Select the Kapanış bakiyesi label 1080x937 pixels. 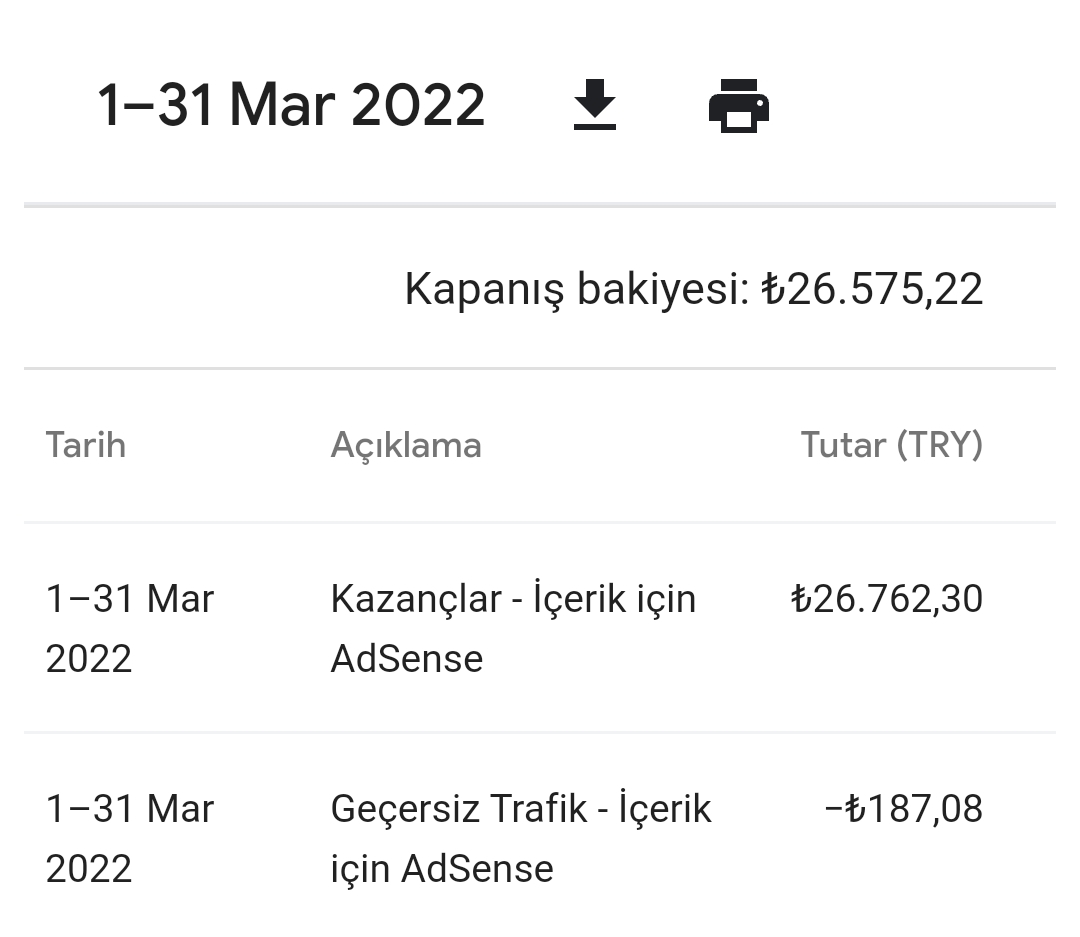(x=577, y=289)
